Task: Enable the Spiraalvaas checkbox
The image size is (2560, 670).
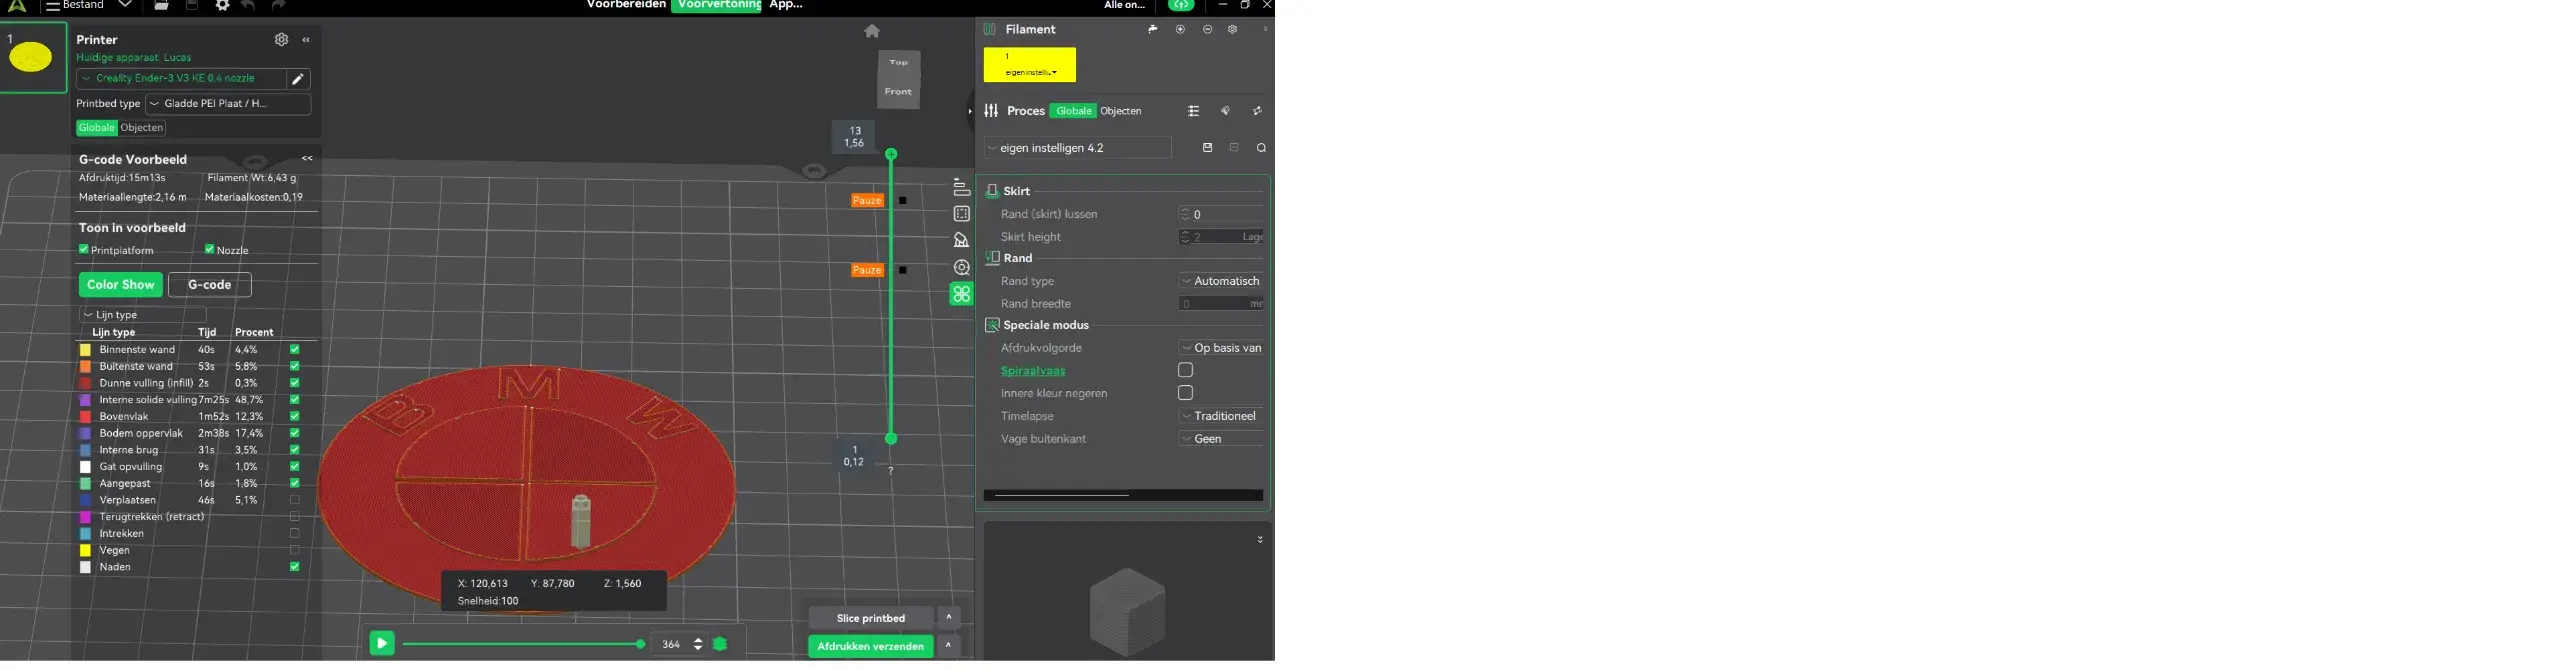Action: coord(1185,370)
